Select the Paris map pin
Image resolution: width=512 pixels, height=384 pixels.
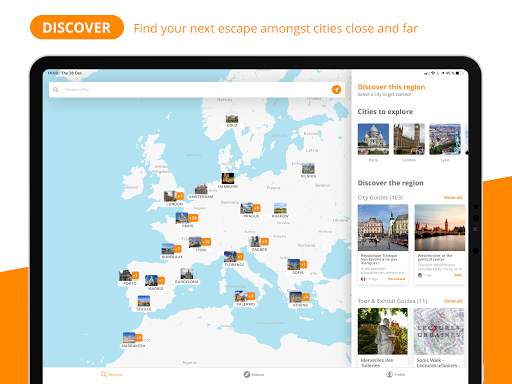coord(187,220)
